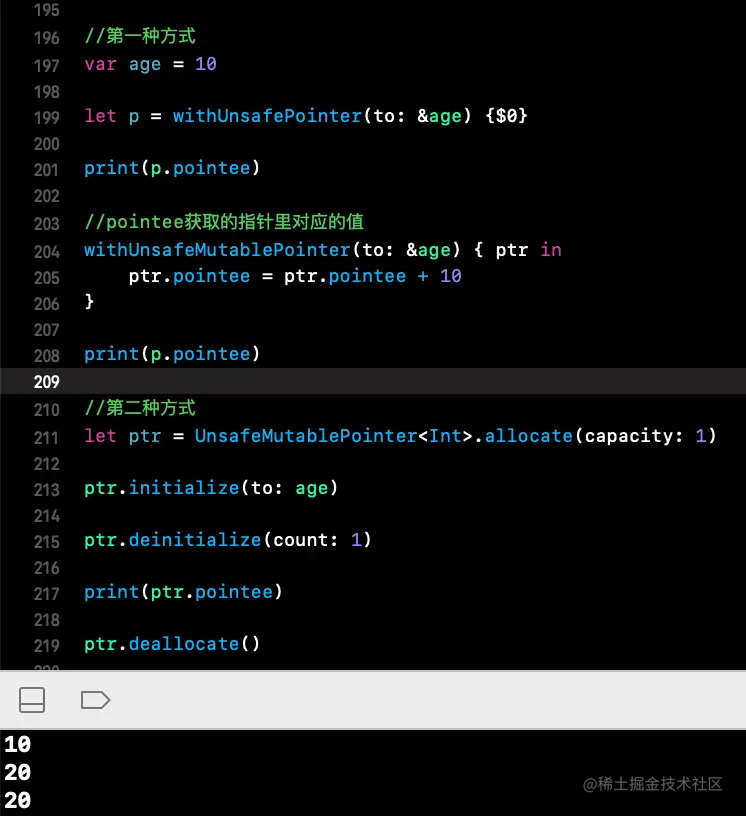Click line number 204 in gutter
Screen dimensions: 746x816
(x=47, y=252)
